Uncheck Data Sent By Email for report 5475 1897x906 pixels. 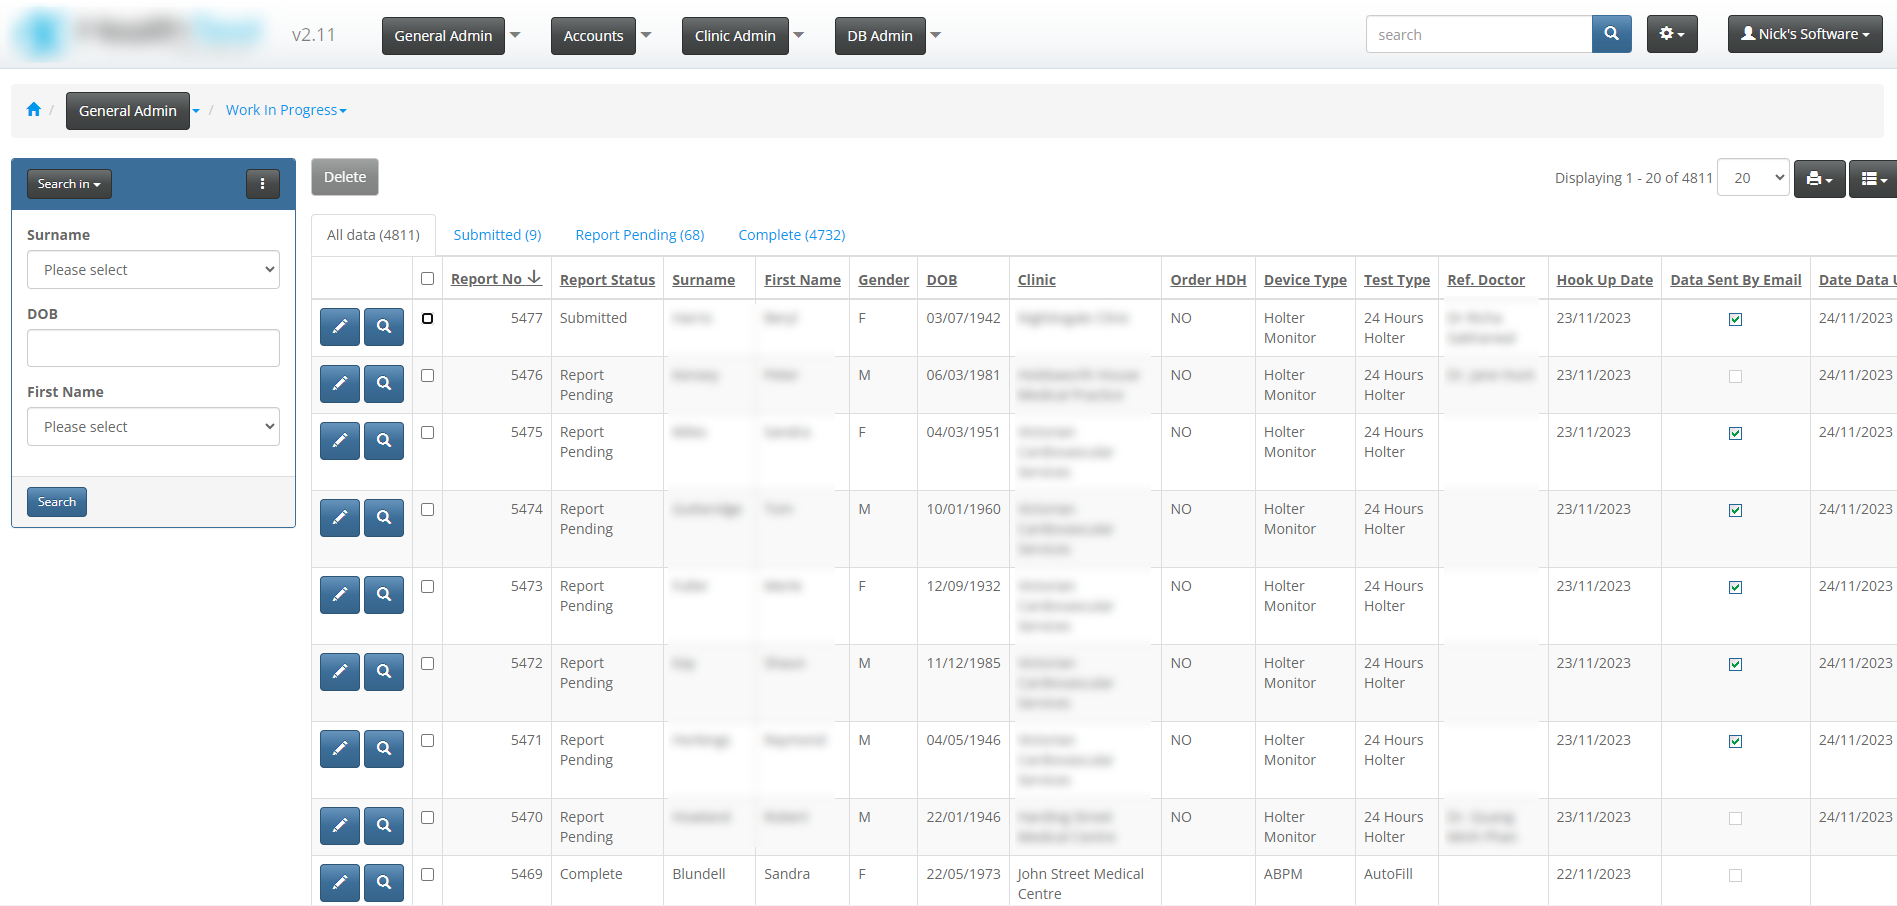1735,433
